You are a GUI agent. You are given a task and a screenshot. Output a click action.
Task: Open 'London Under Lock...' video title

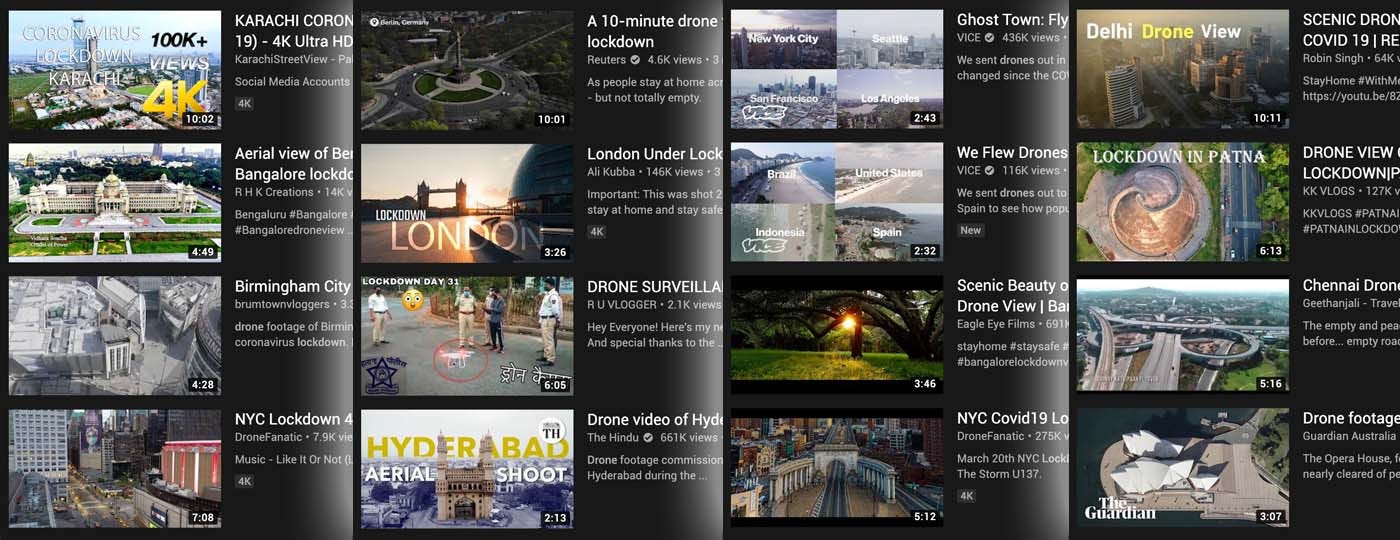[x=654, y=154]
